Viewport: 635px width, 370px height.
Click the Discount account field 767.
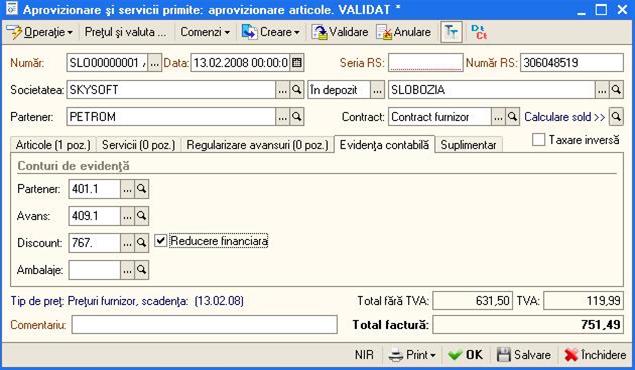click(95, 243)
